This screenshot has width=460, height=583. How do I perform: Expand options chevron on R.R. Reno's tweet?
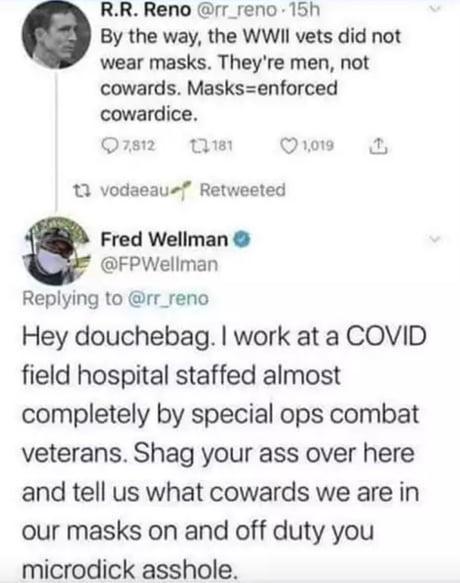[x=434, y=10]
